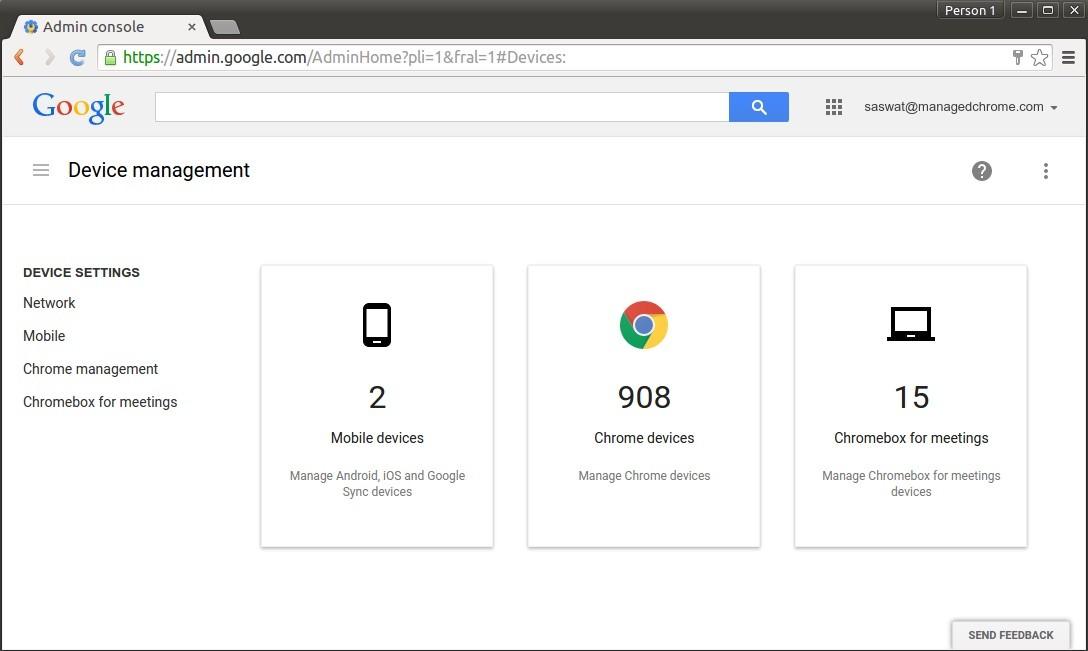Go to Chrome management settings
1088x651 pixels.
pos(90,369)
